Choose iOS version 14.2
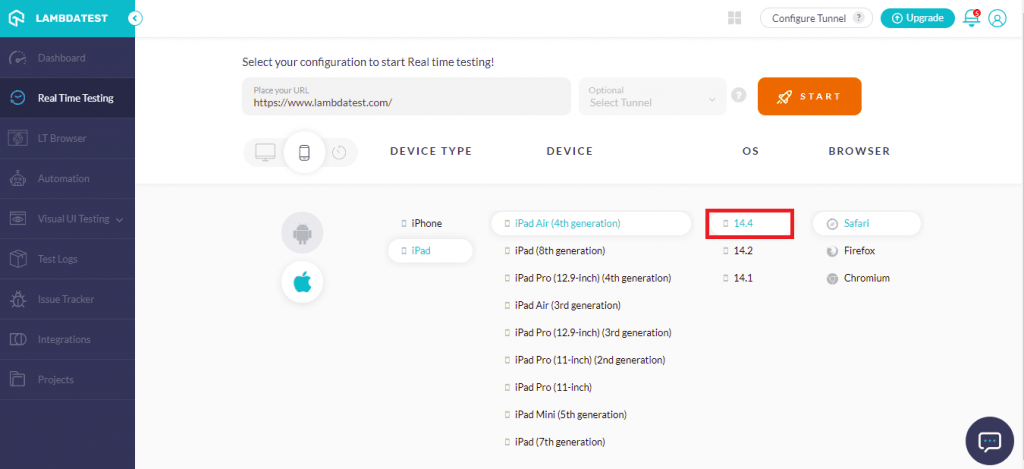The height and width of the screenshot is (469, 1024). click(742, 250)
